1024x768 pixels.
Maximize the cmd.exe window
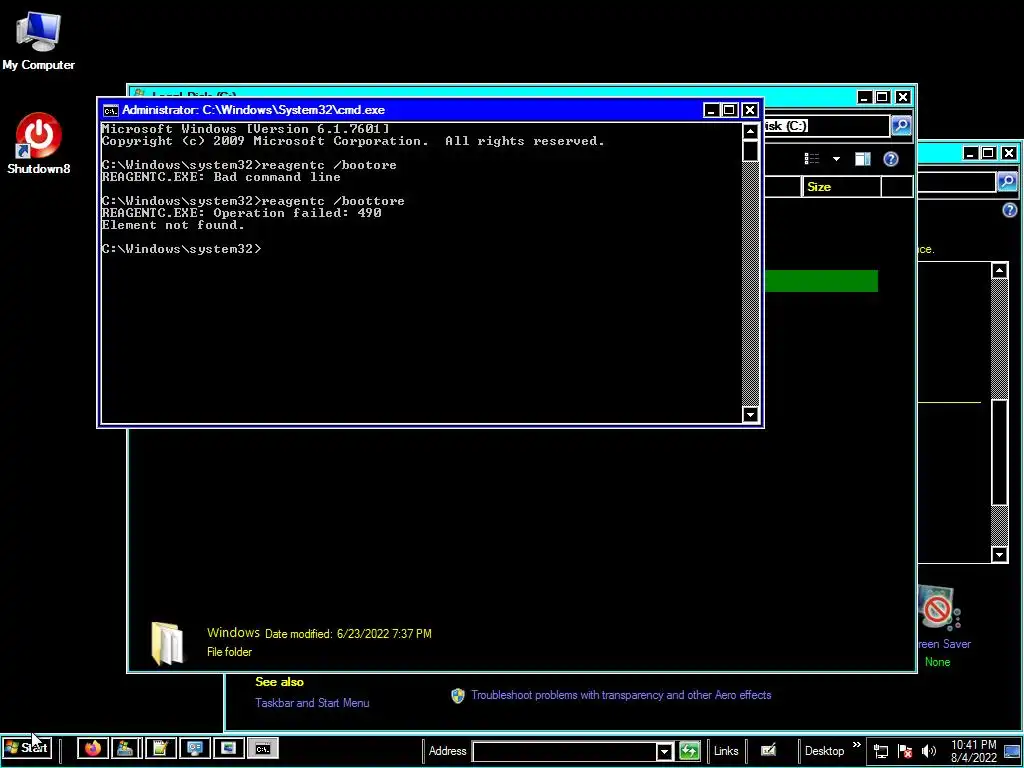[x=729, y=110]
